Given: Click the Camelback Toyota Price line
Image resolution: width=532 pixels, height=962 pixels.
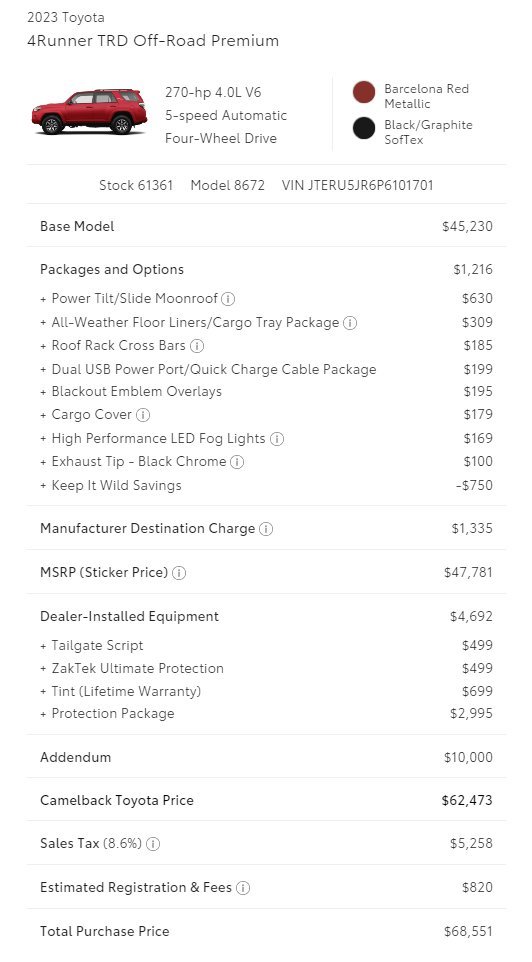Looking at the screenshot, I should tap(266, 800).
